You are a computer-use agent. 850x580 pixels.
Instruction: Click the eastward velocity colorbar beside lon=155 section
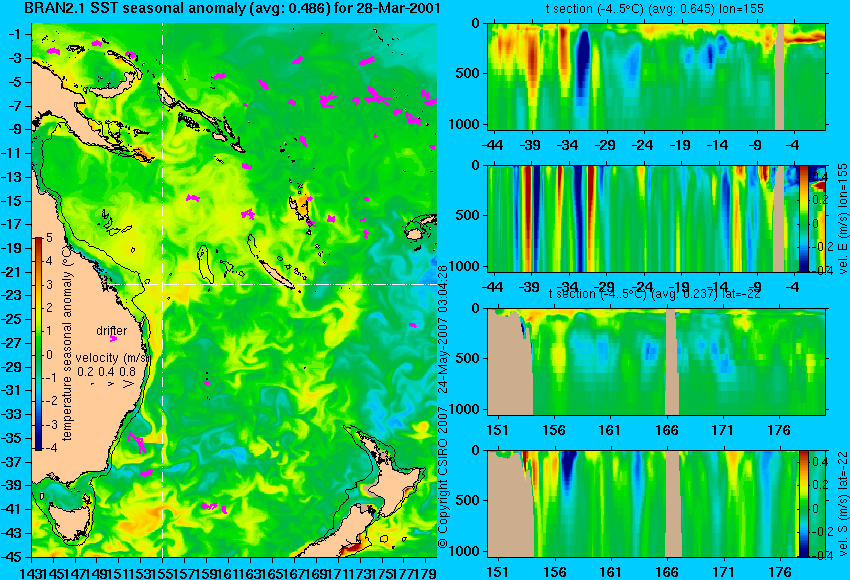[x=803, y=218]
